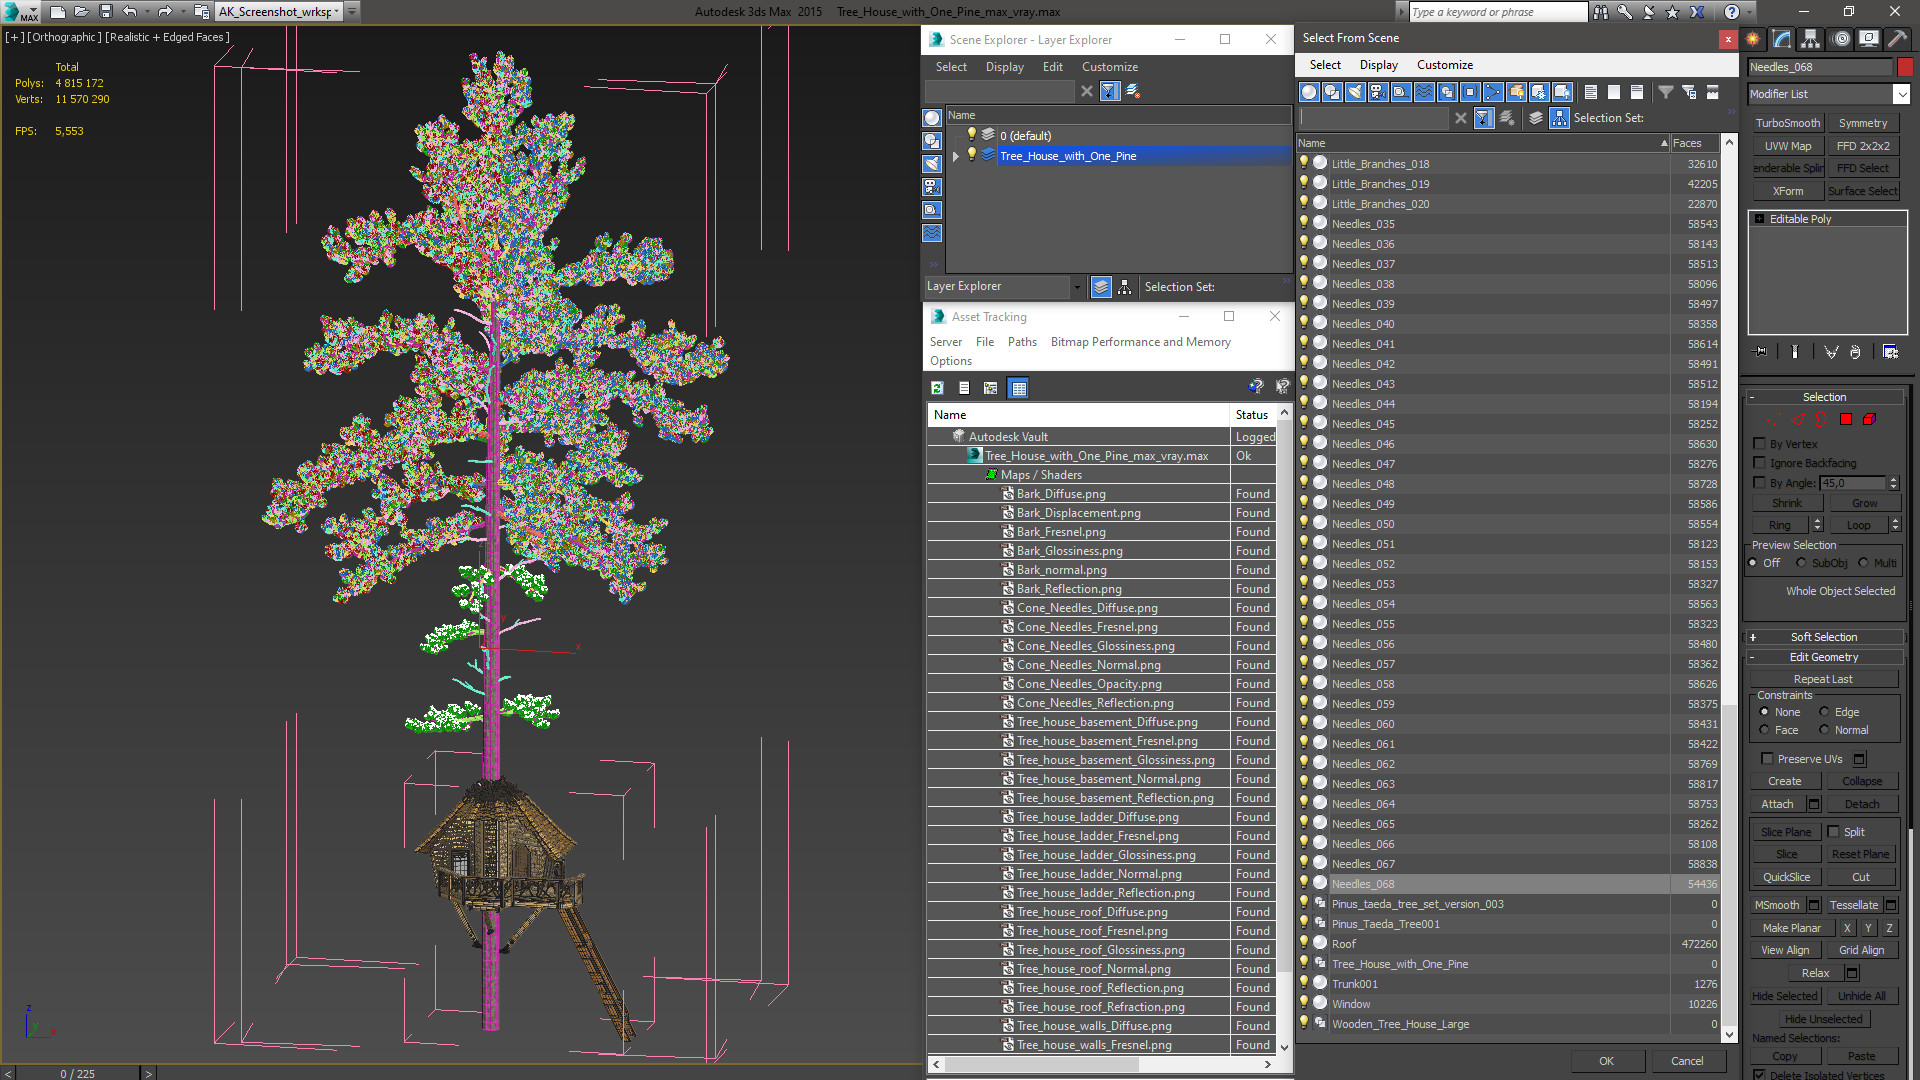Screen dimensions: 1920x1080
Task: Open Options menu in Asset Tracking
Action: [x=951, y=361]
